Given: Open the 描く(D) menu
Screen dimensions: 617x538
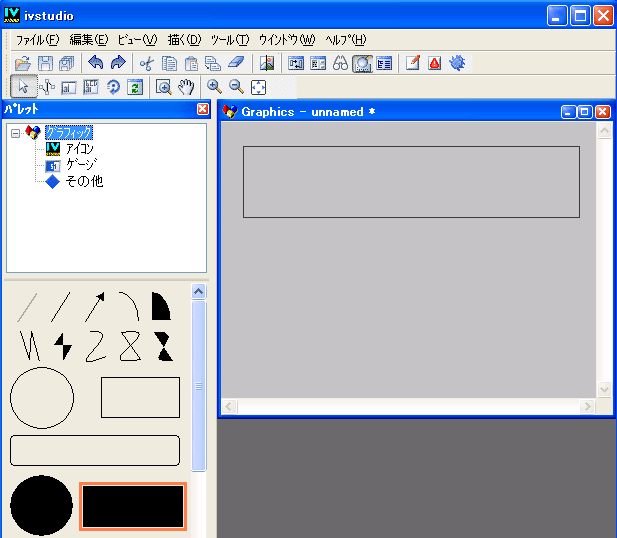Looking at the screenshot, I should (184, 39).
